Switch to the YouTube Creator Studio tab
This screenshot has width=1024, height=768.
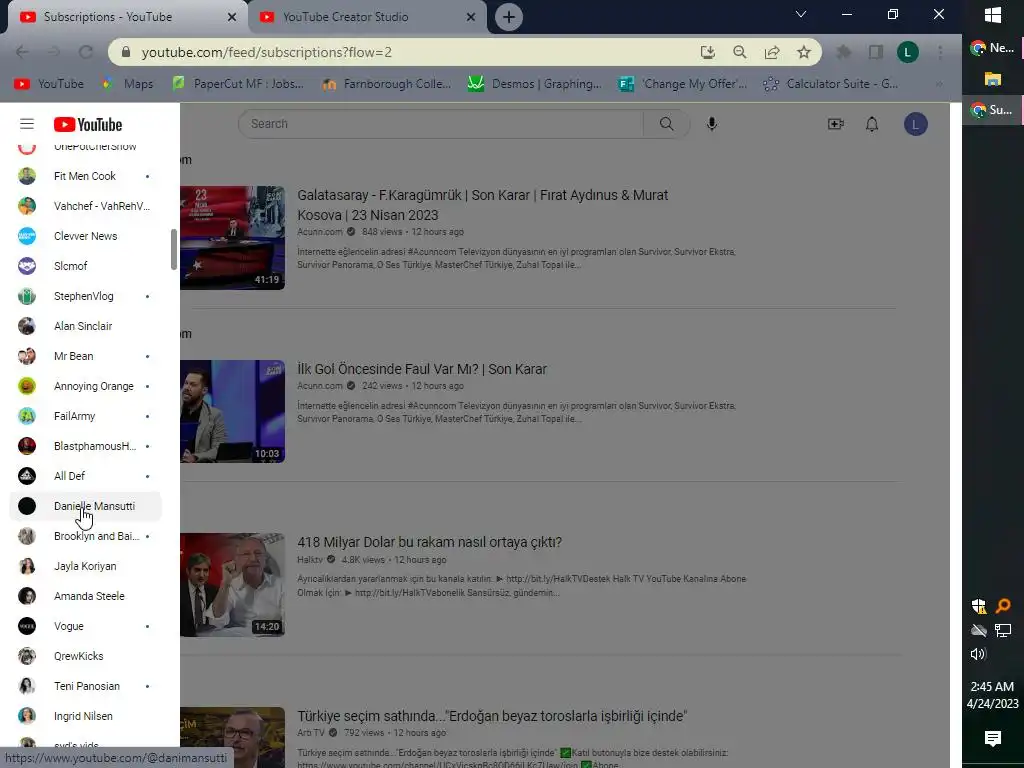[366, 17]
